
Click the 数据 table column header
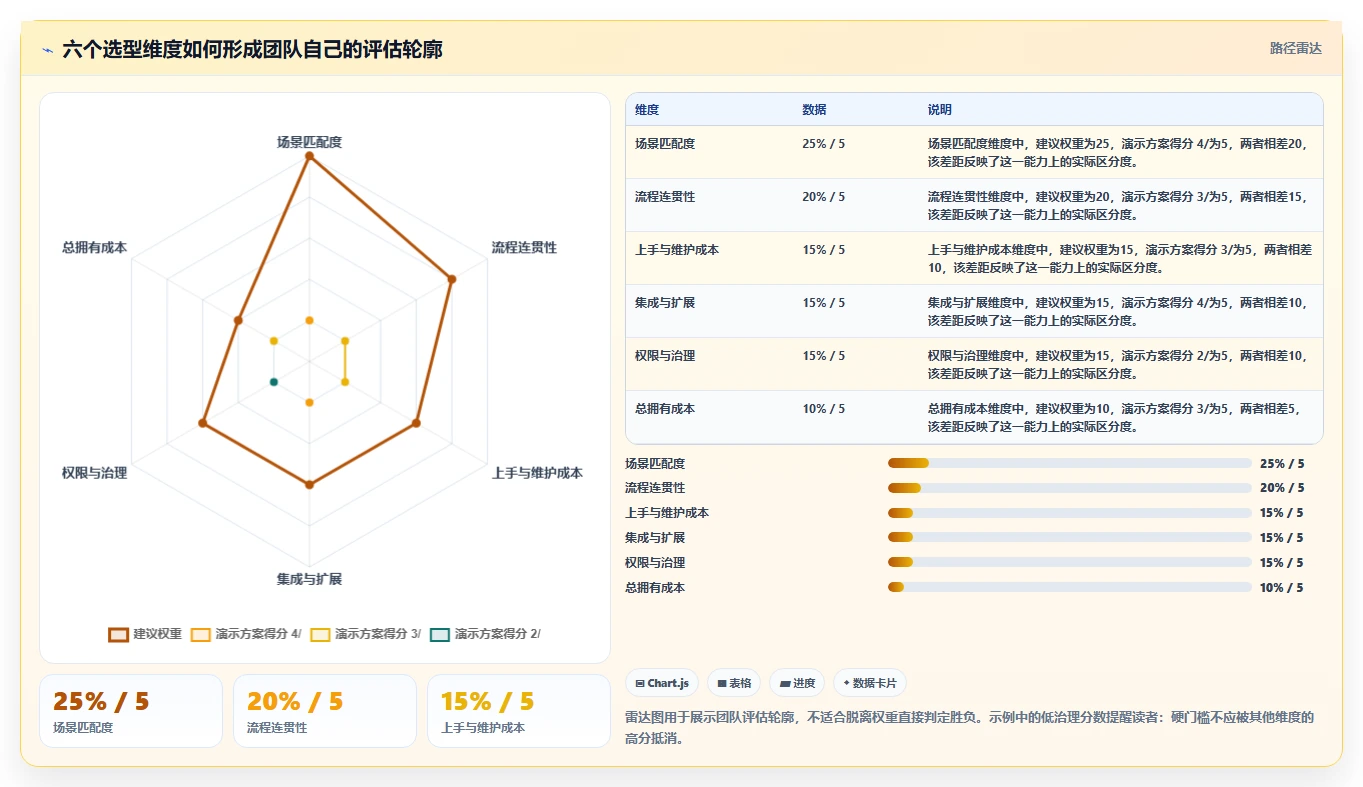pyautogui.click(x=814, y=110)
